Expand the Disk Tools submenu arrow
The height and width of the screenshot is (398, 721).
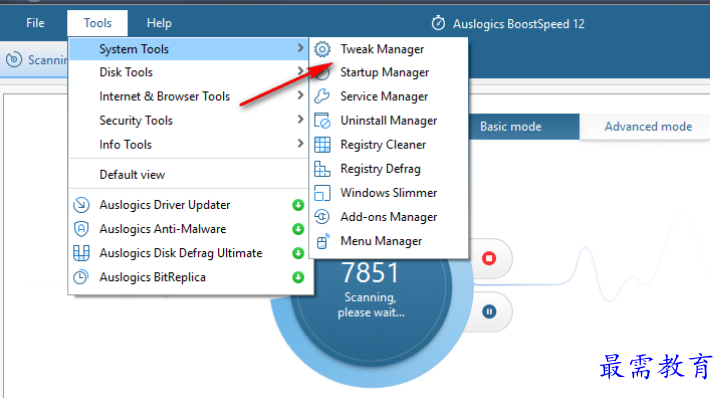[300, 71]
